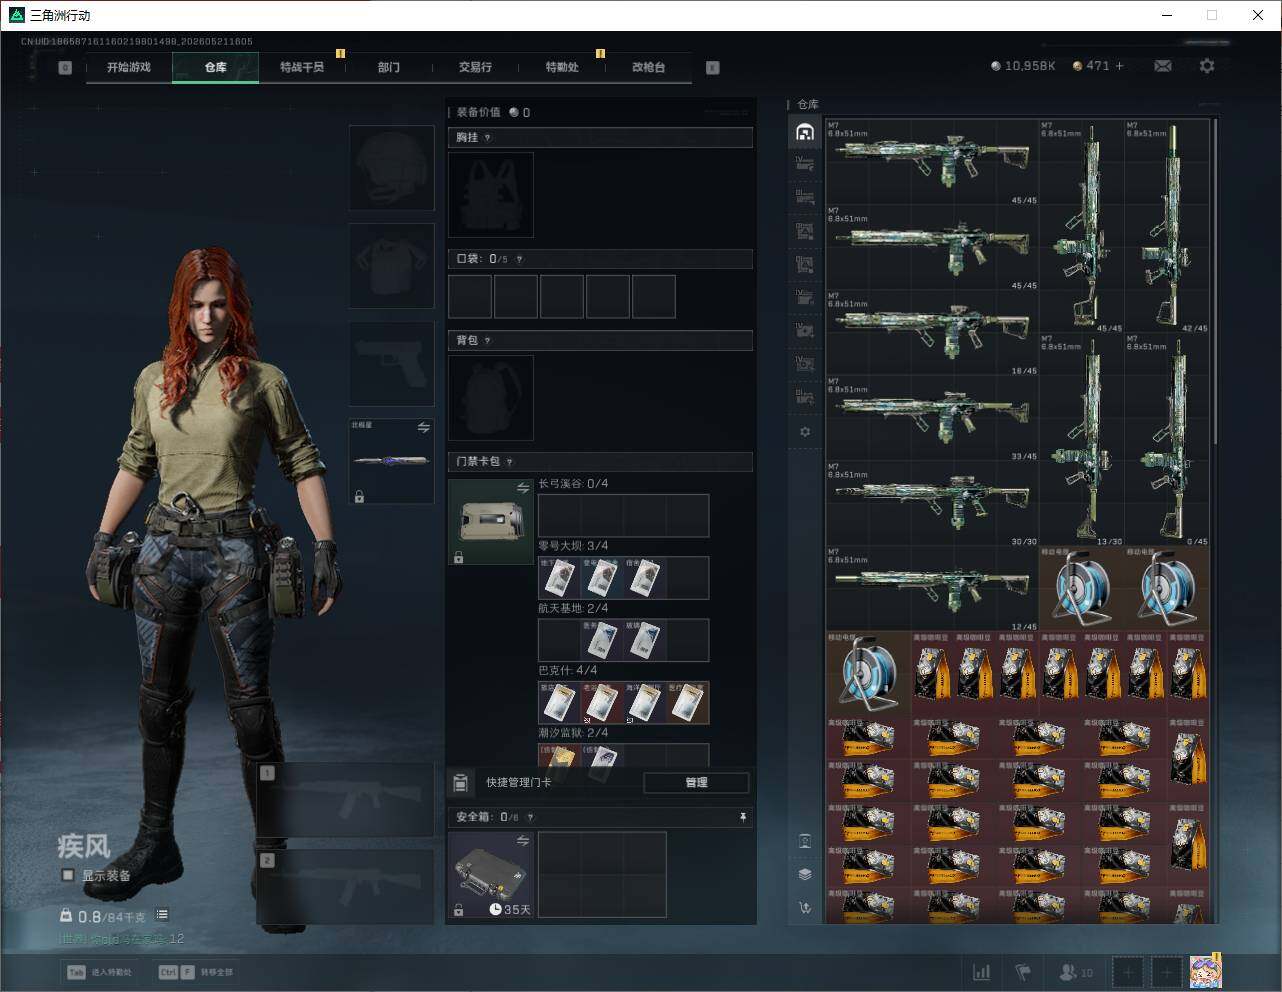Select the vertical M7 with 0/45 ammo
1282x992 pixels.
[1167, 440]
